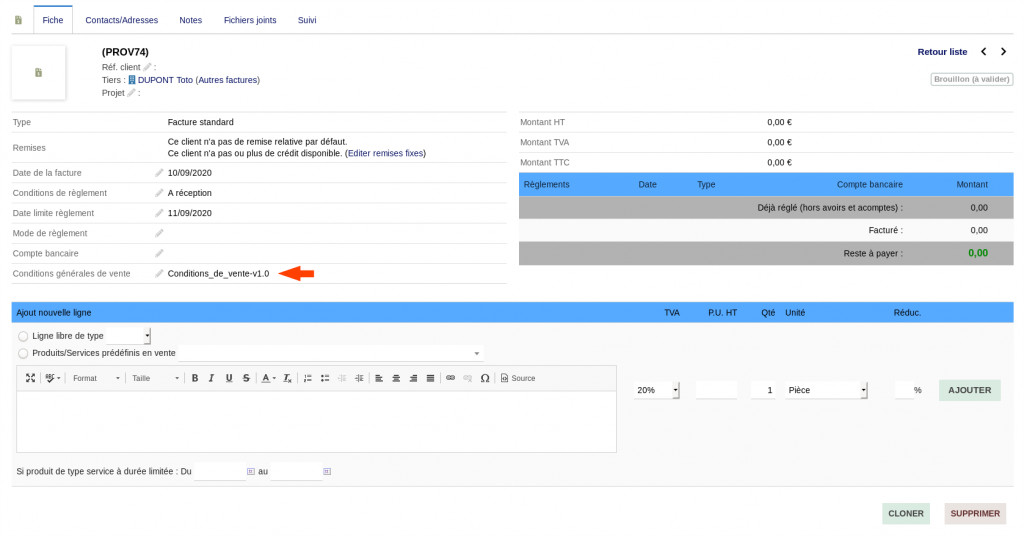
Task: Edit the Compte bancaire
Action: pyautogui.click(x=159, y=253)
